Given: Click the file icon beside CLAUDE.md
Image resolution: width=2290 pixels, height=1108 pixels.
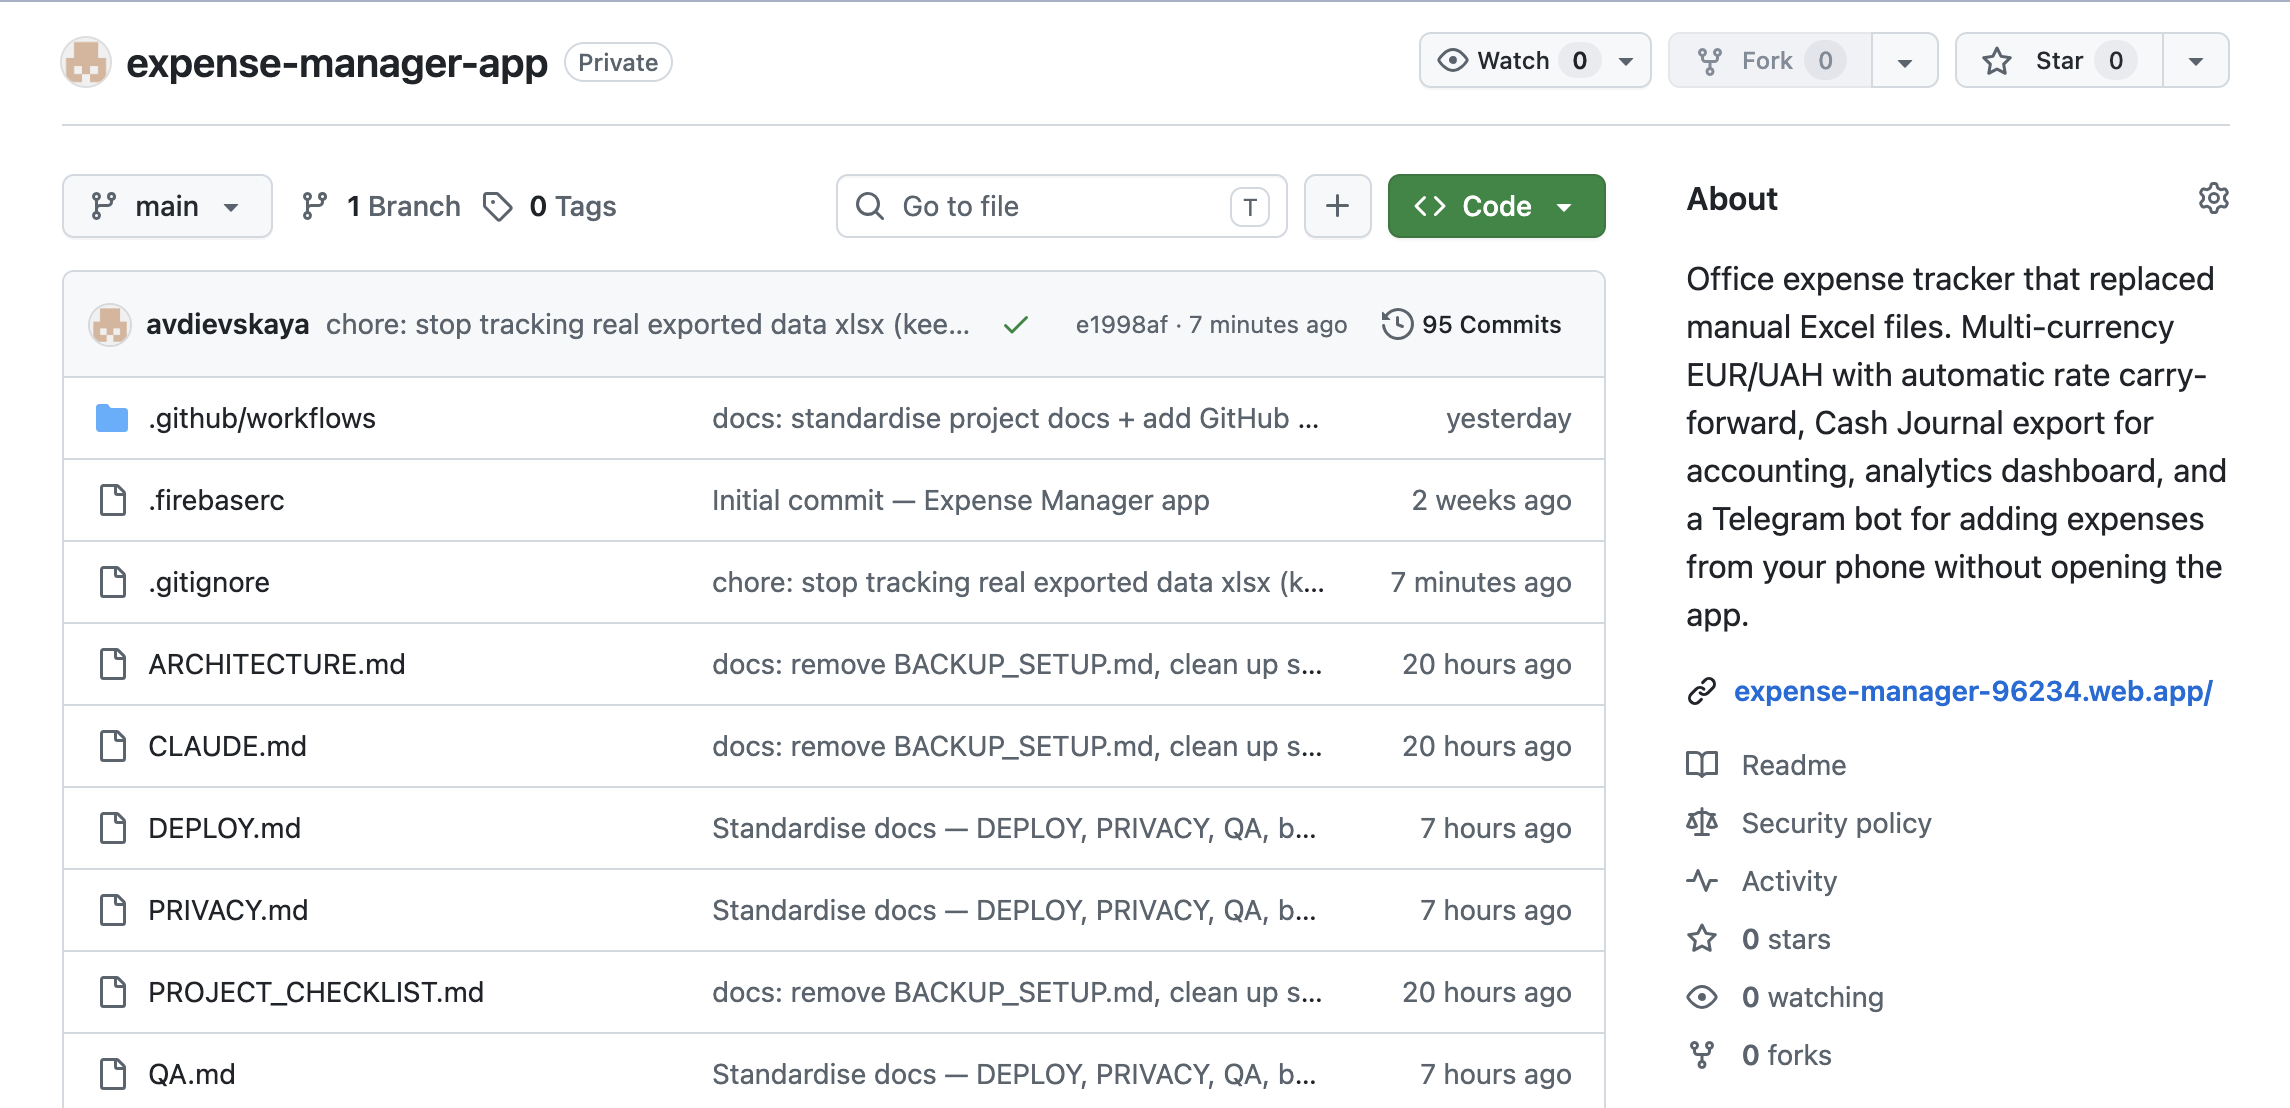Looking at the screenshot, I should click(x=113, y=746).
